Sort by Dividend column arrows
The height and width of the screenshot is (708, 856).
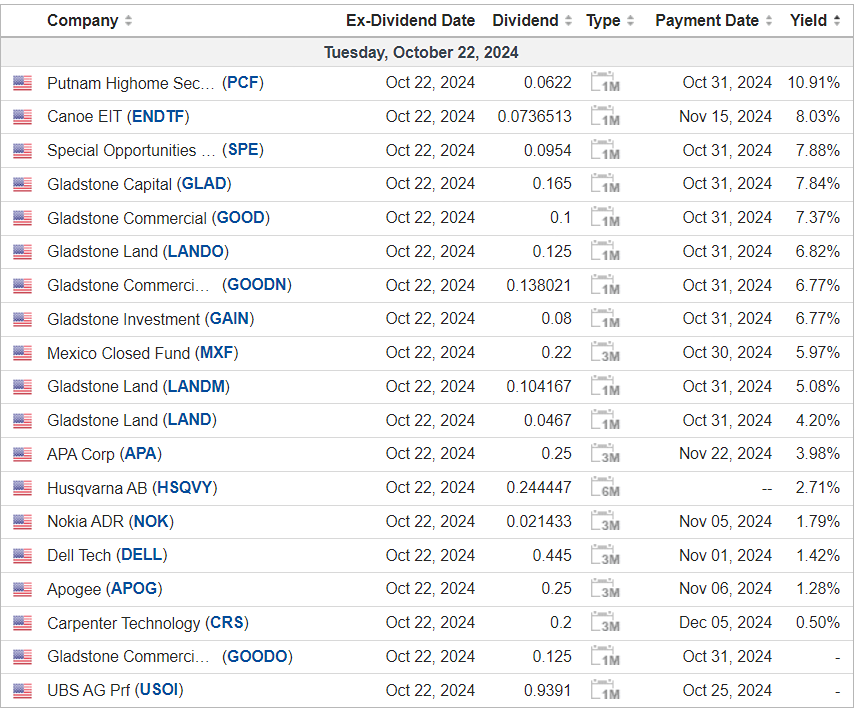(568, 21)
